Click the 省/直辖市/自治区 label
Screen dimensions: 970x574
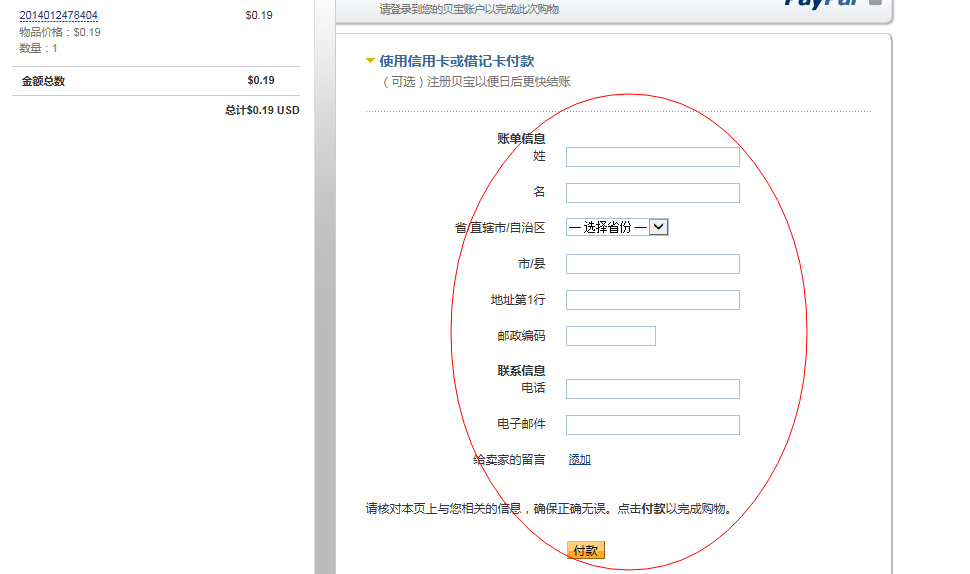[x=500, y=228]
